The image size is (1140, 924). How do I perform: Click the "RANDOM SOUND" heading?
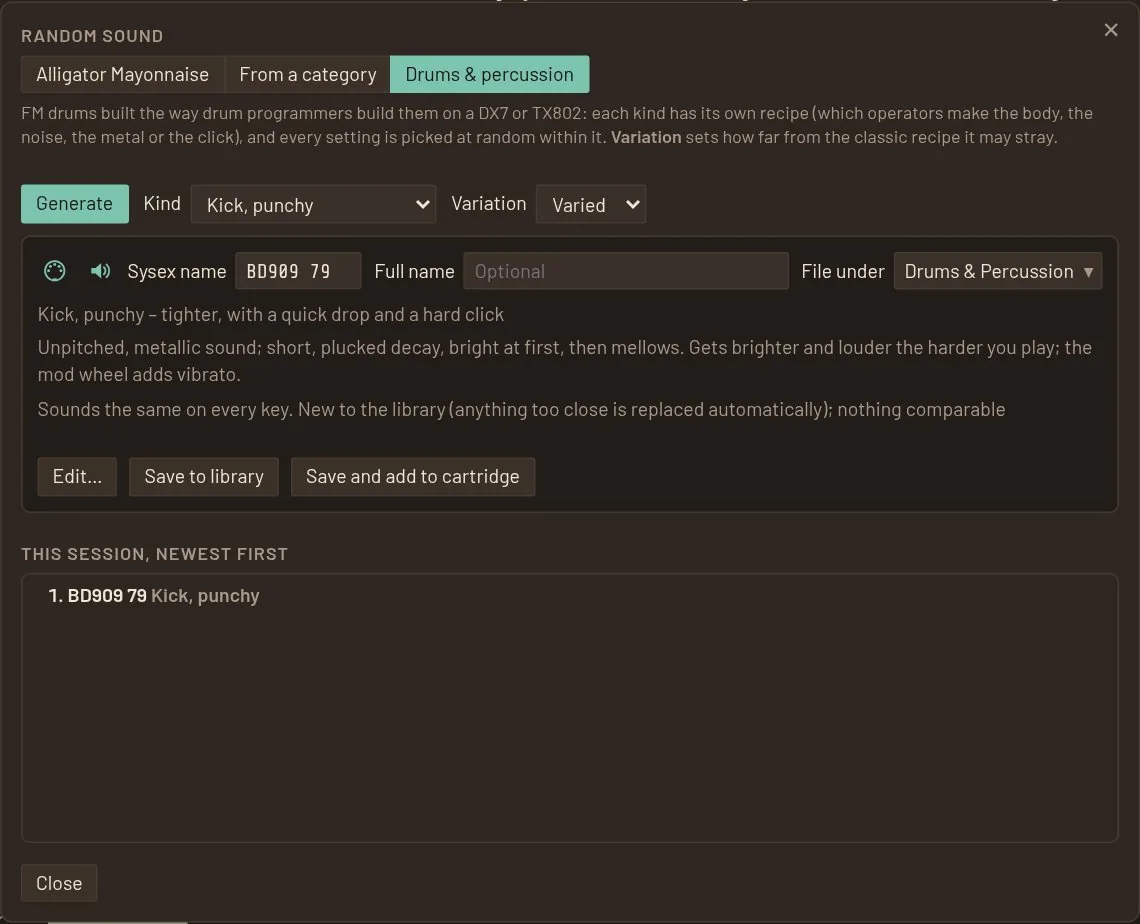point(92,36)
